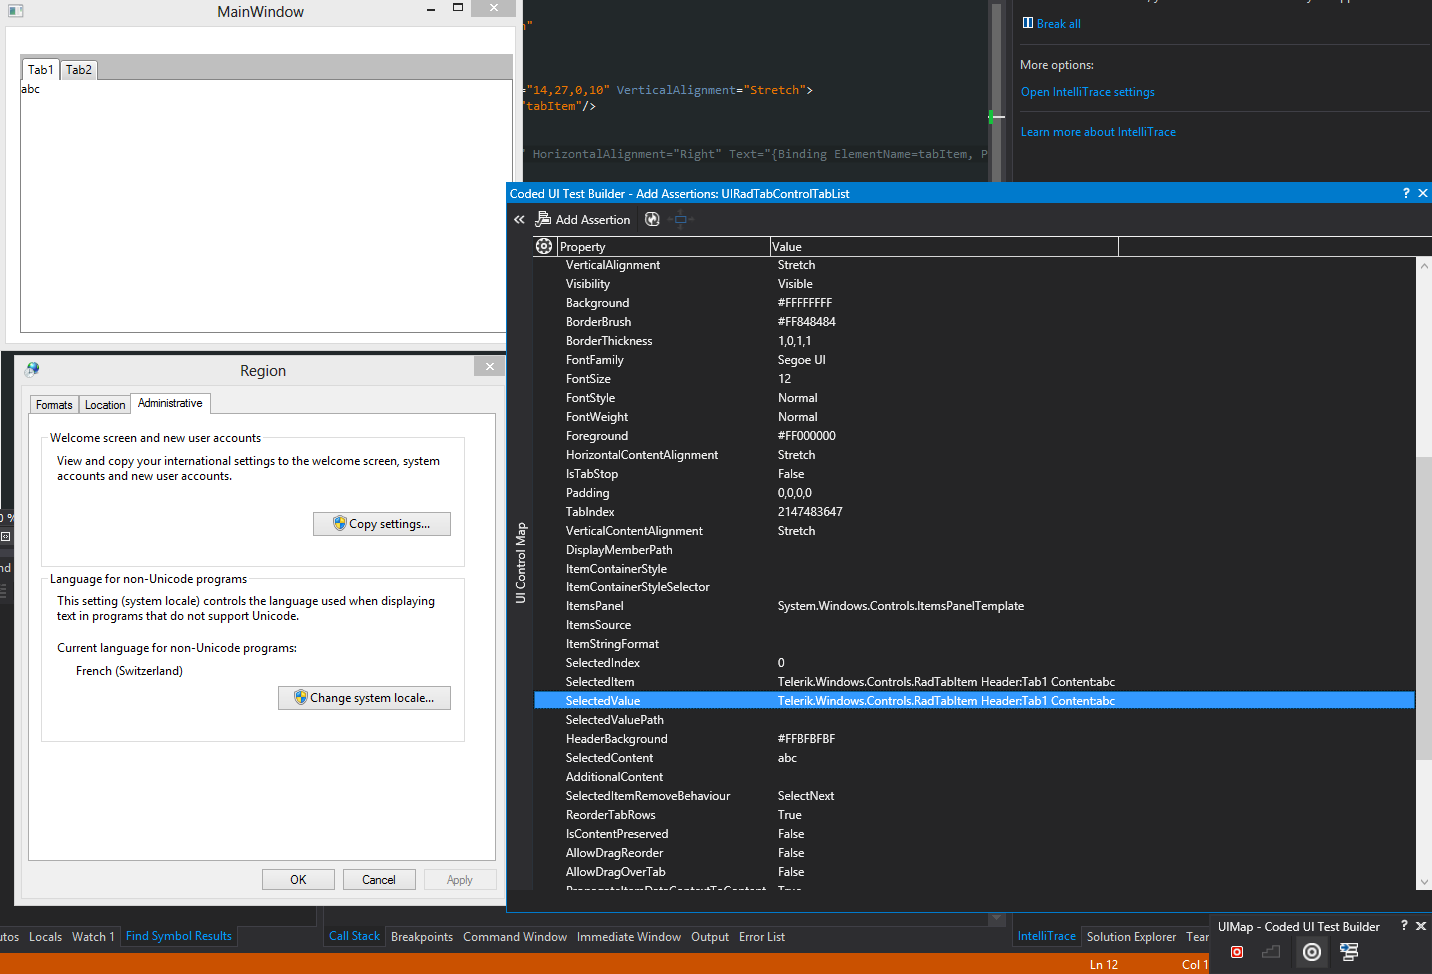Open help in UIMap Coded UI Test Builder
Image resolution: width=1432 pixels, height=974 pixels.
tap(1404, 926)
